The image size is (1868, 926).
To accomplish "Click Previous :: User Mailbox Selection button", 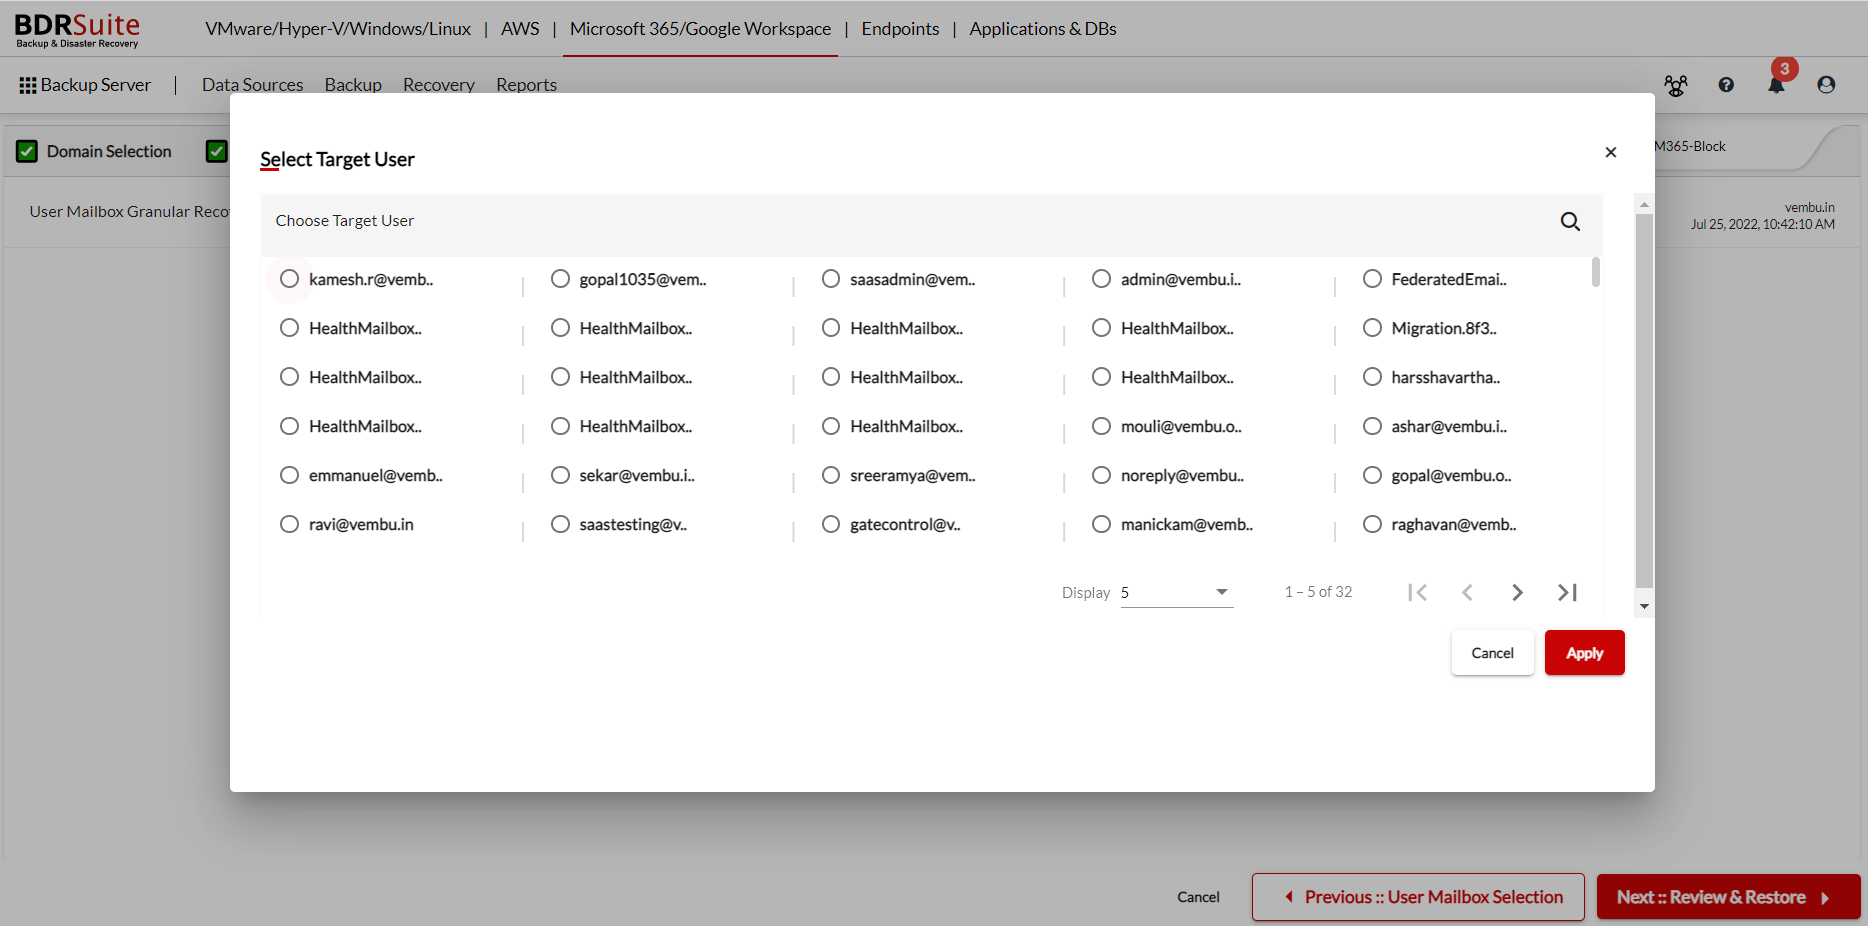I will pos(1418,897).
